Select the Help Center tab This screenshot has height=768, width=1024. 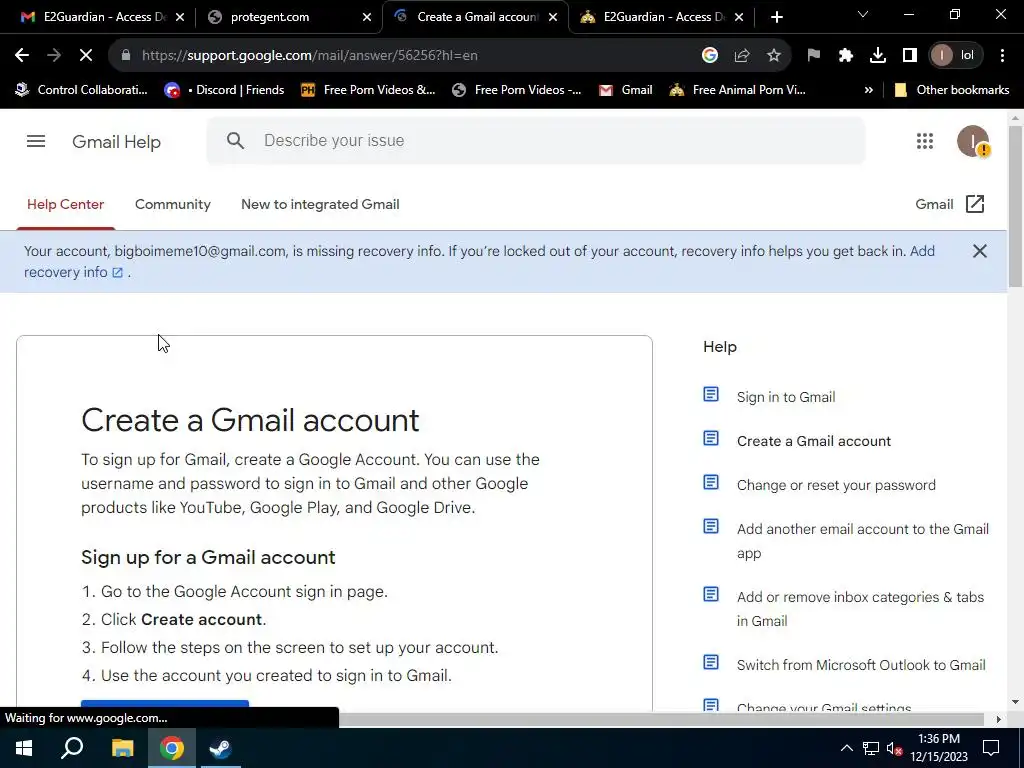tap(65, 204)
